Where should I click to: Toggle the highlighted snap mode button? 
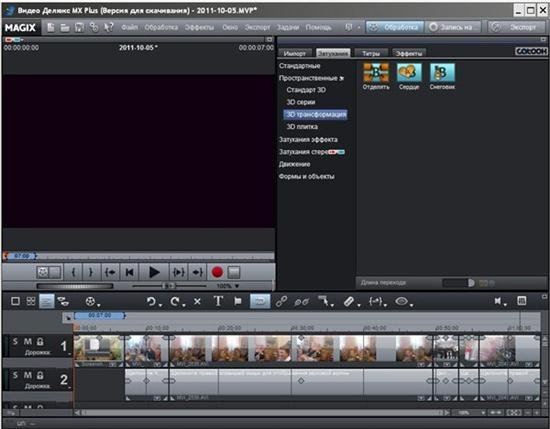pyautogui.click(x=260, y=301)
